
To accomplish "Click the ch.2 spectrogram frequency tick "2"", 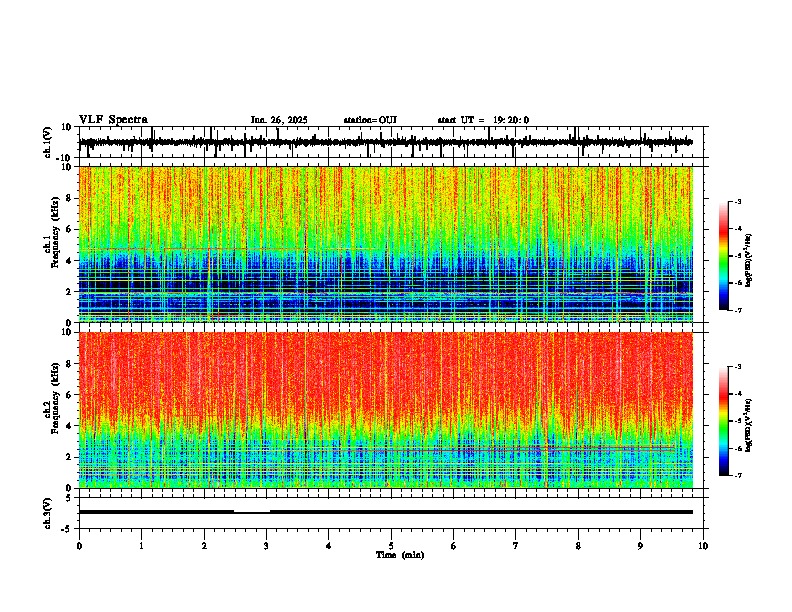I will coord(70,457).
